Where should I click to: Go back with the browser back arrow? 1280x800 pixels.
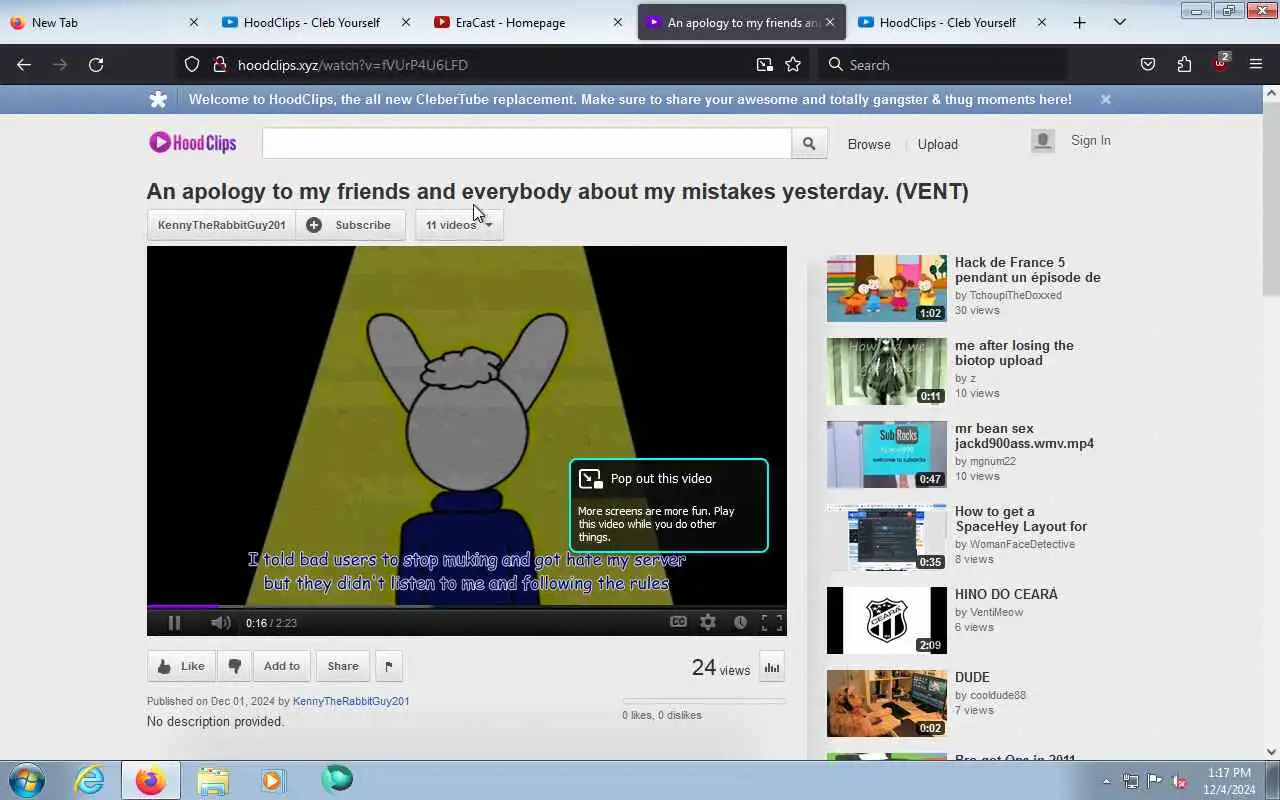click(24, 64)
